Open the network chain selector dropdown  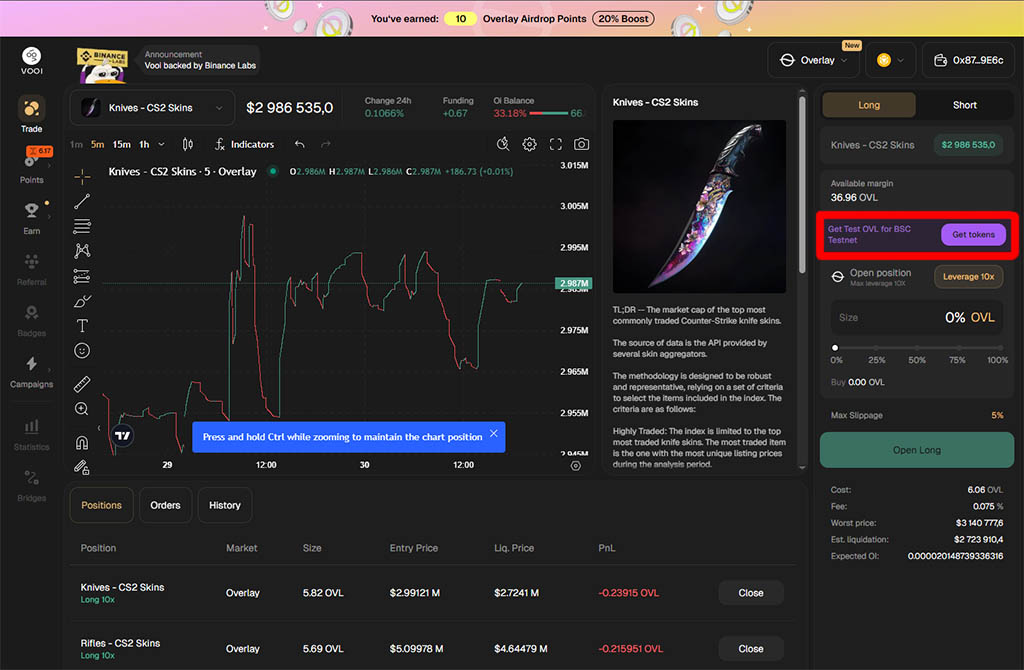(890, 60)
